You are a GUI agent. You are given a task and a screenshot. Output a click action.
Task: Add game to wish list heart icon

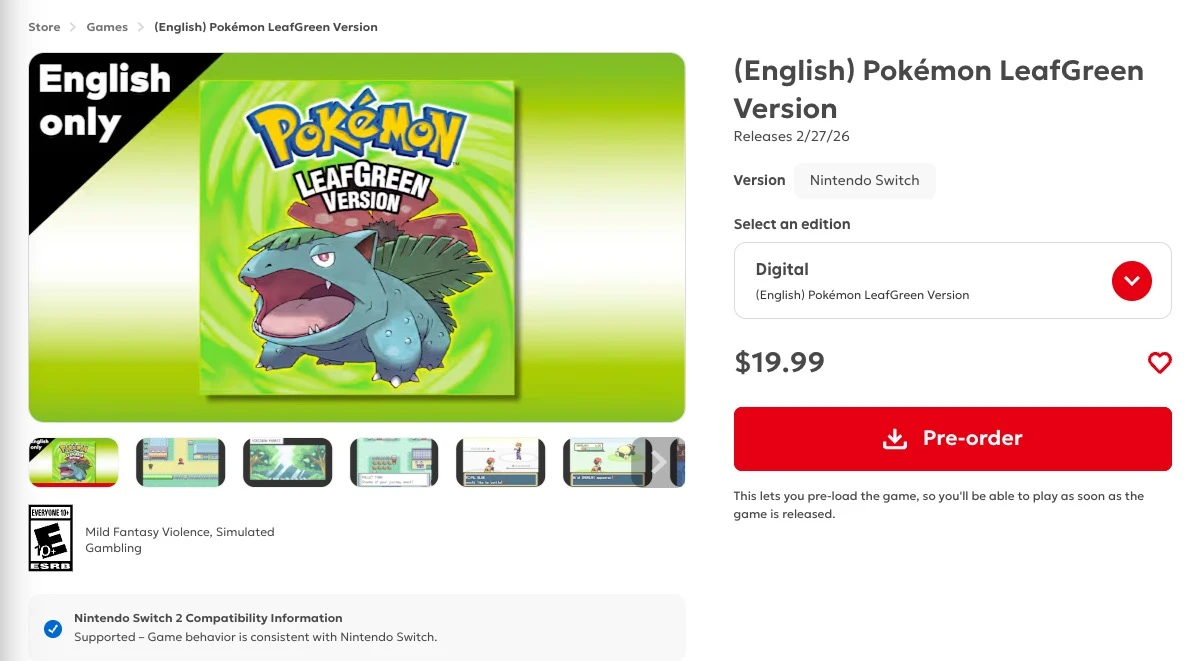(x=1159, y=363)
